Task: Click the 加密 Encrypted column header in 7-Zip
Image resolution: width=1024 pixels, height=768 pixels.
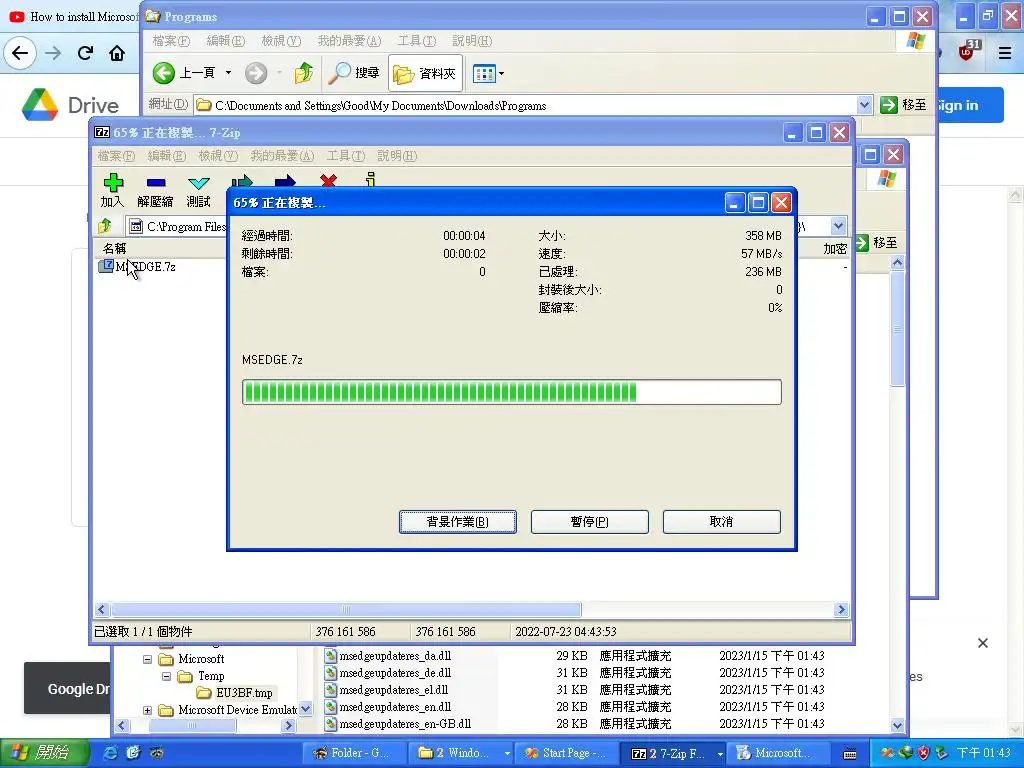Action: (835, 249)
